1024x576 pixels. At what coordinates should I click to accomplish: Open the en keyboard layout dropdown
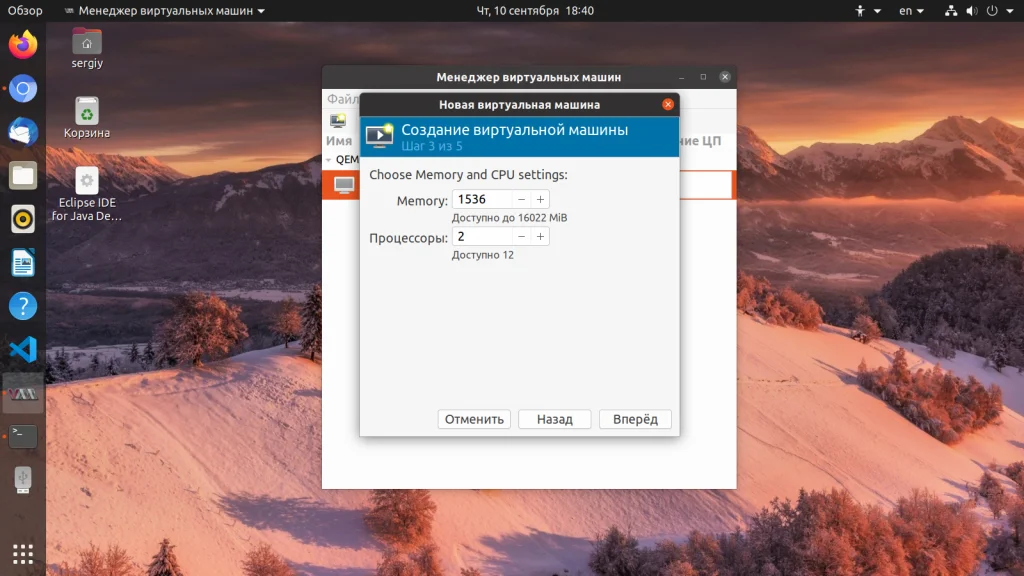coord(911,10)
